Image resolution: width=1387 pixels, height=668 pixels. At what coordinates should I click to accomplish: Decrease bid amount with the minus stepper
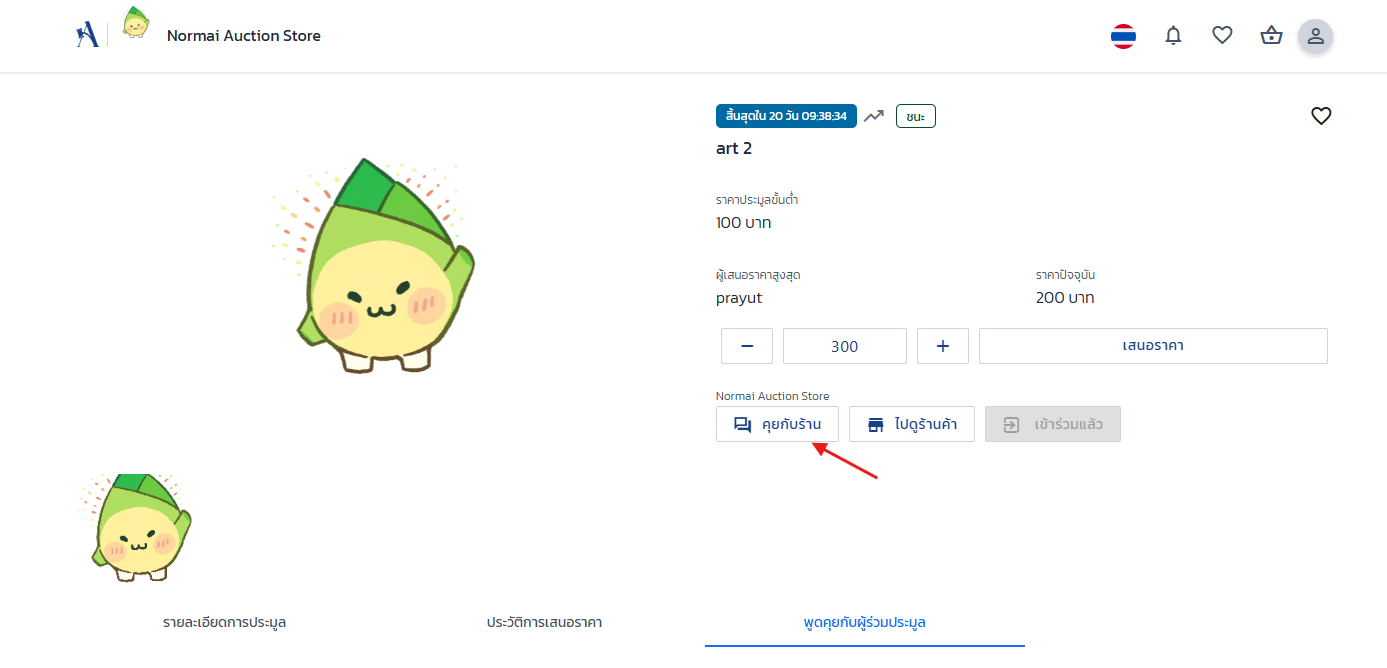tap(746, 346)
